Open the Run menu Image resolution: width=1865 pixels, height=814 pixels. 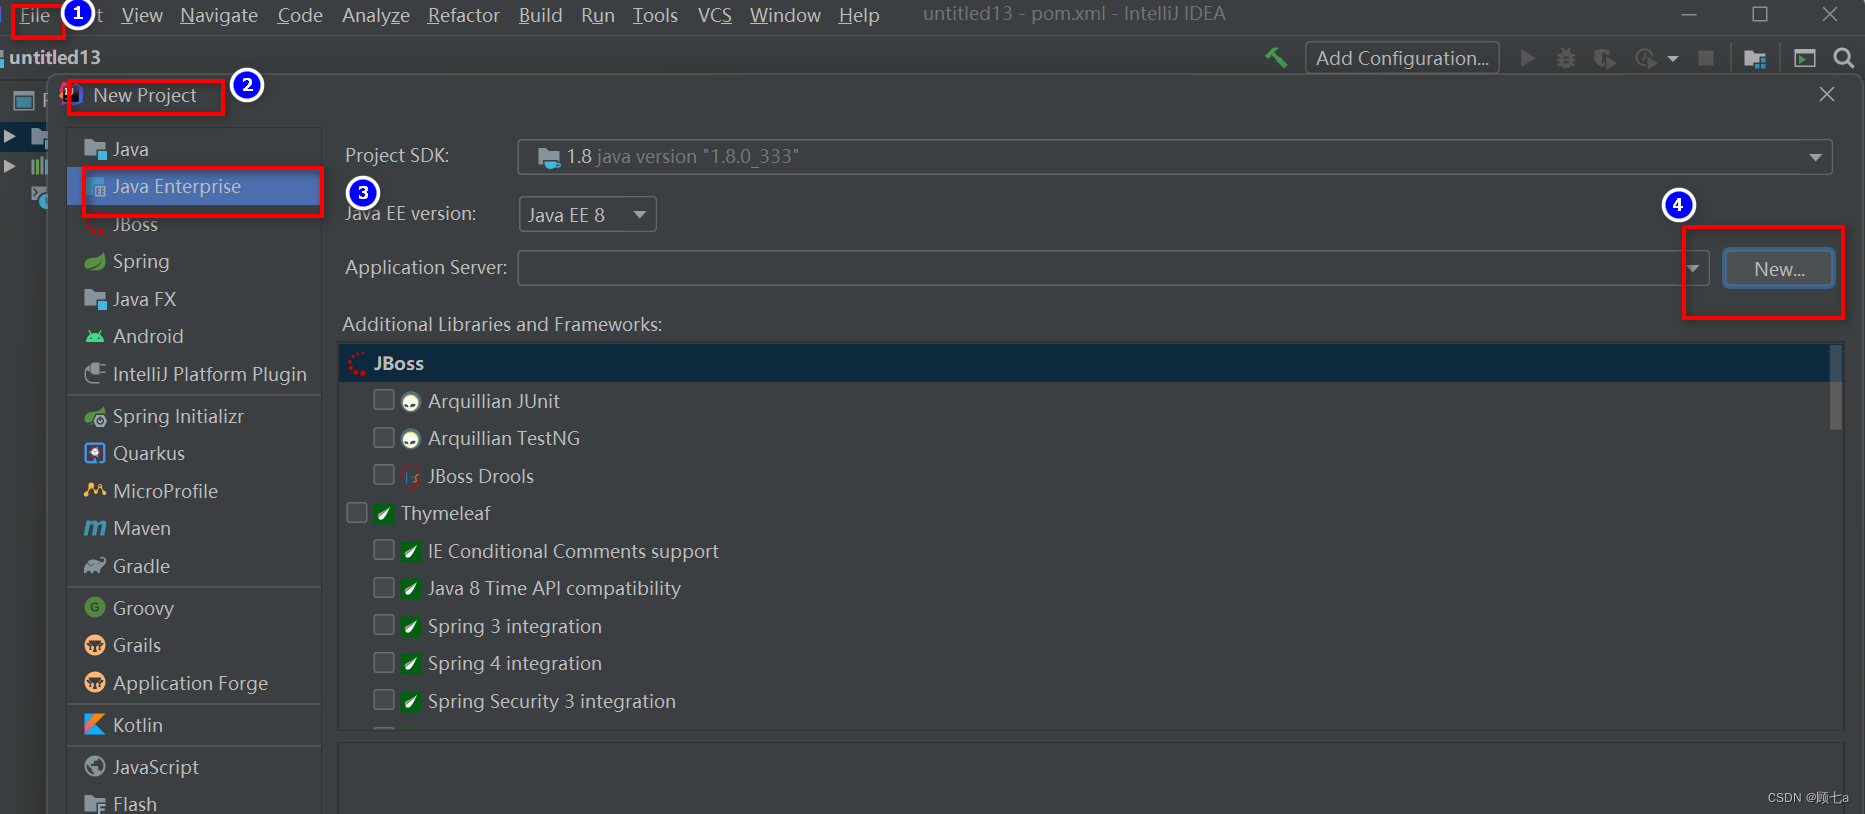coord(598,15)
